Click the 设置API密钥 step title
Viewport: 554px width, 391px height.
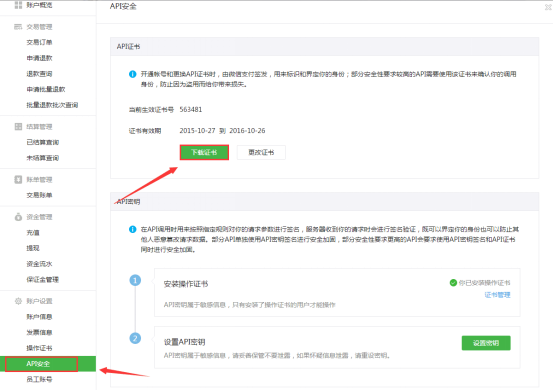coord(184,342)
